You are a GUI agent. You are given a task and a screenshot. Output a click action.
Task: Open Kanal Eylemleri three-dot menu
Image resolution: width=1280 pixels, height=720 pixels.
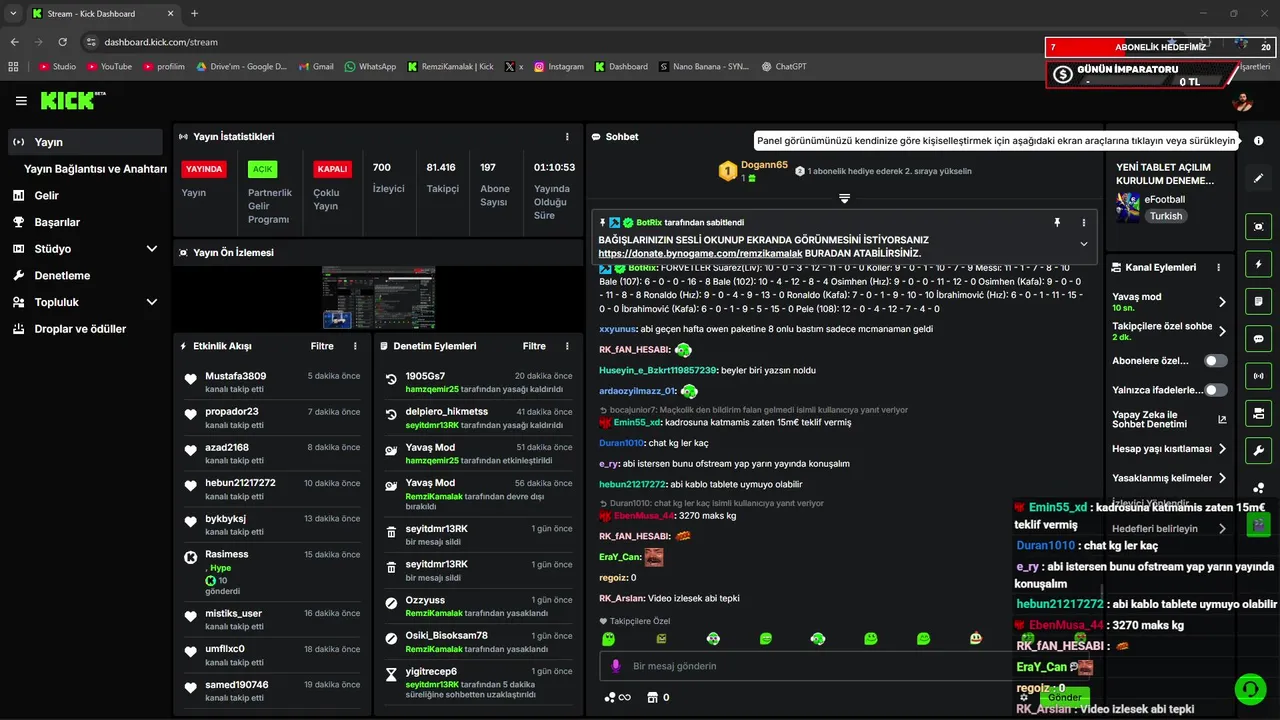pyautogui.click(x=1218, y=268)
